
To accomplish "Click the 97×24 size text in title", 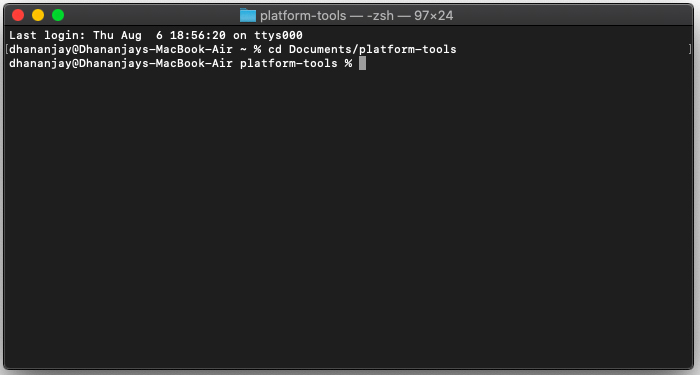I will point(433,16).
